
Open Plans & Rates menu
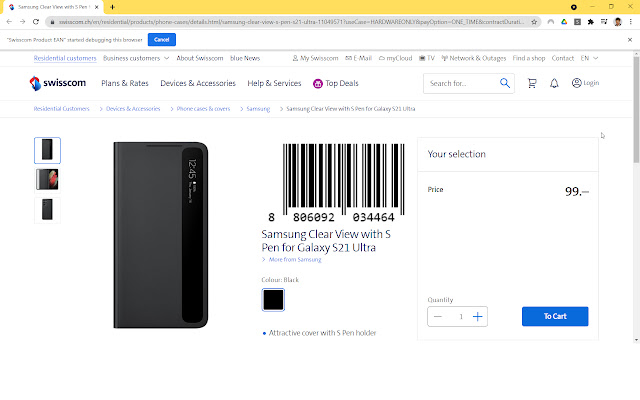coord(125,83)
